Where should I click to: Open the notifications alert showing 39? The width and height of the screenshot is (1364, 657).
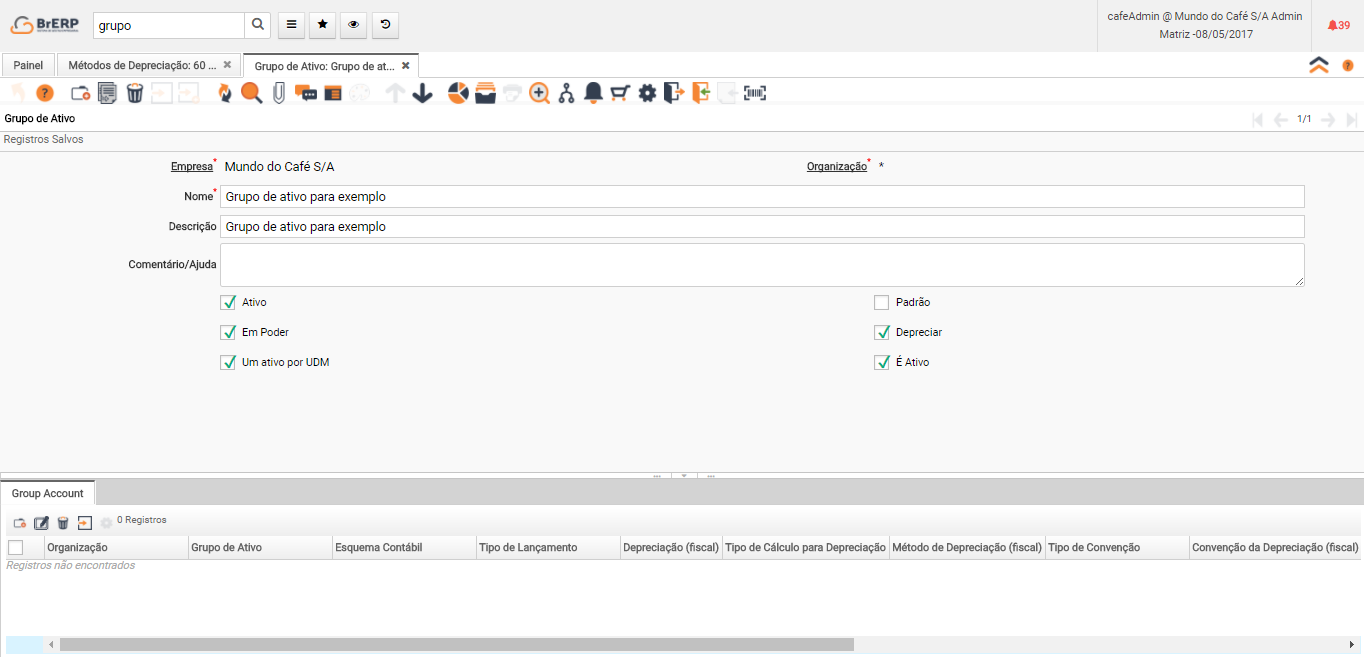[x=1338, y=25]
